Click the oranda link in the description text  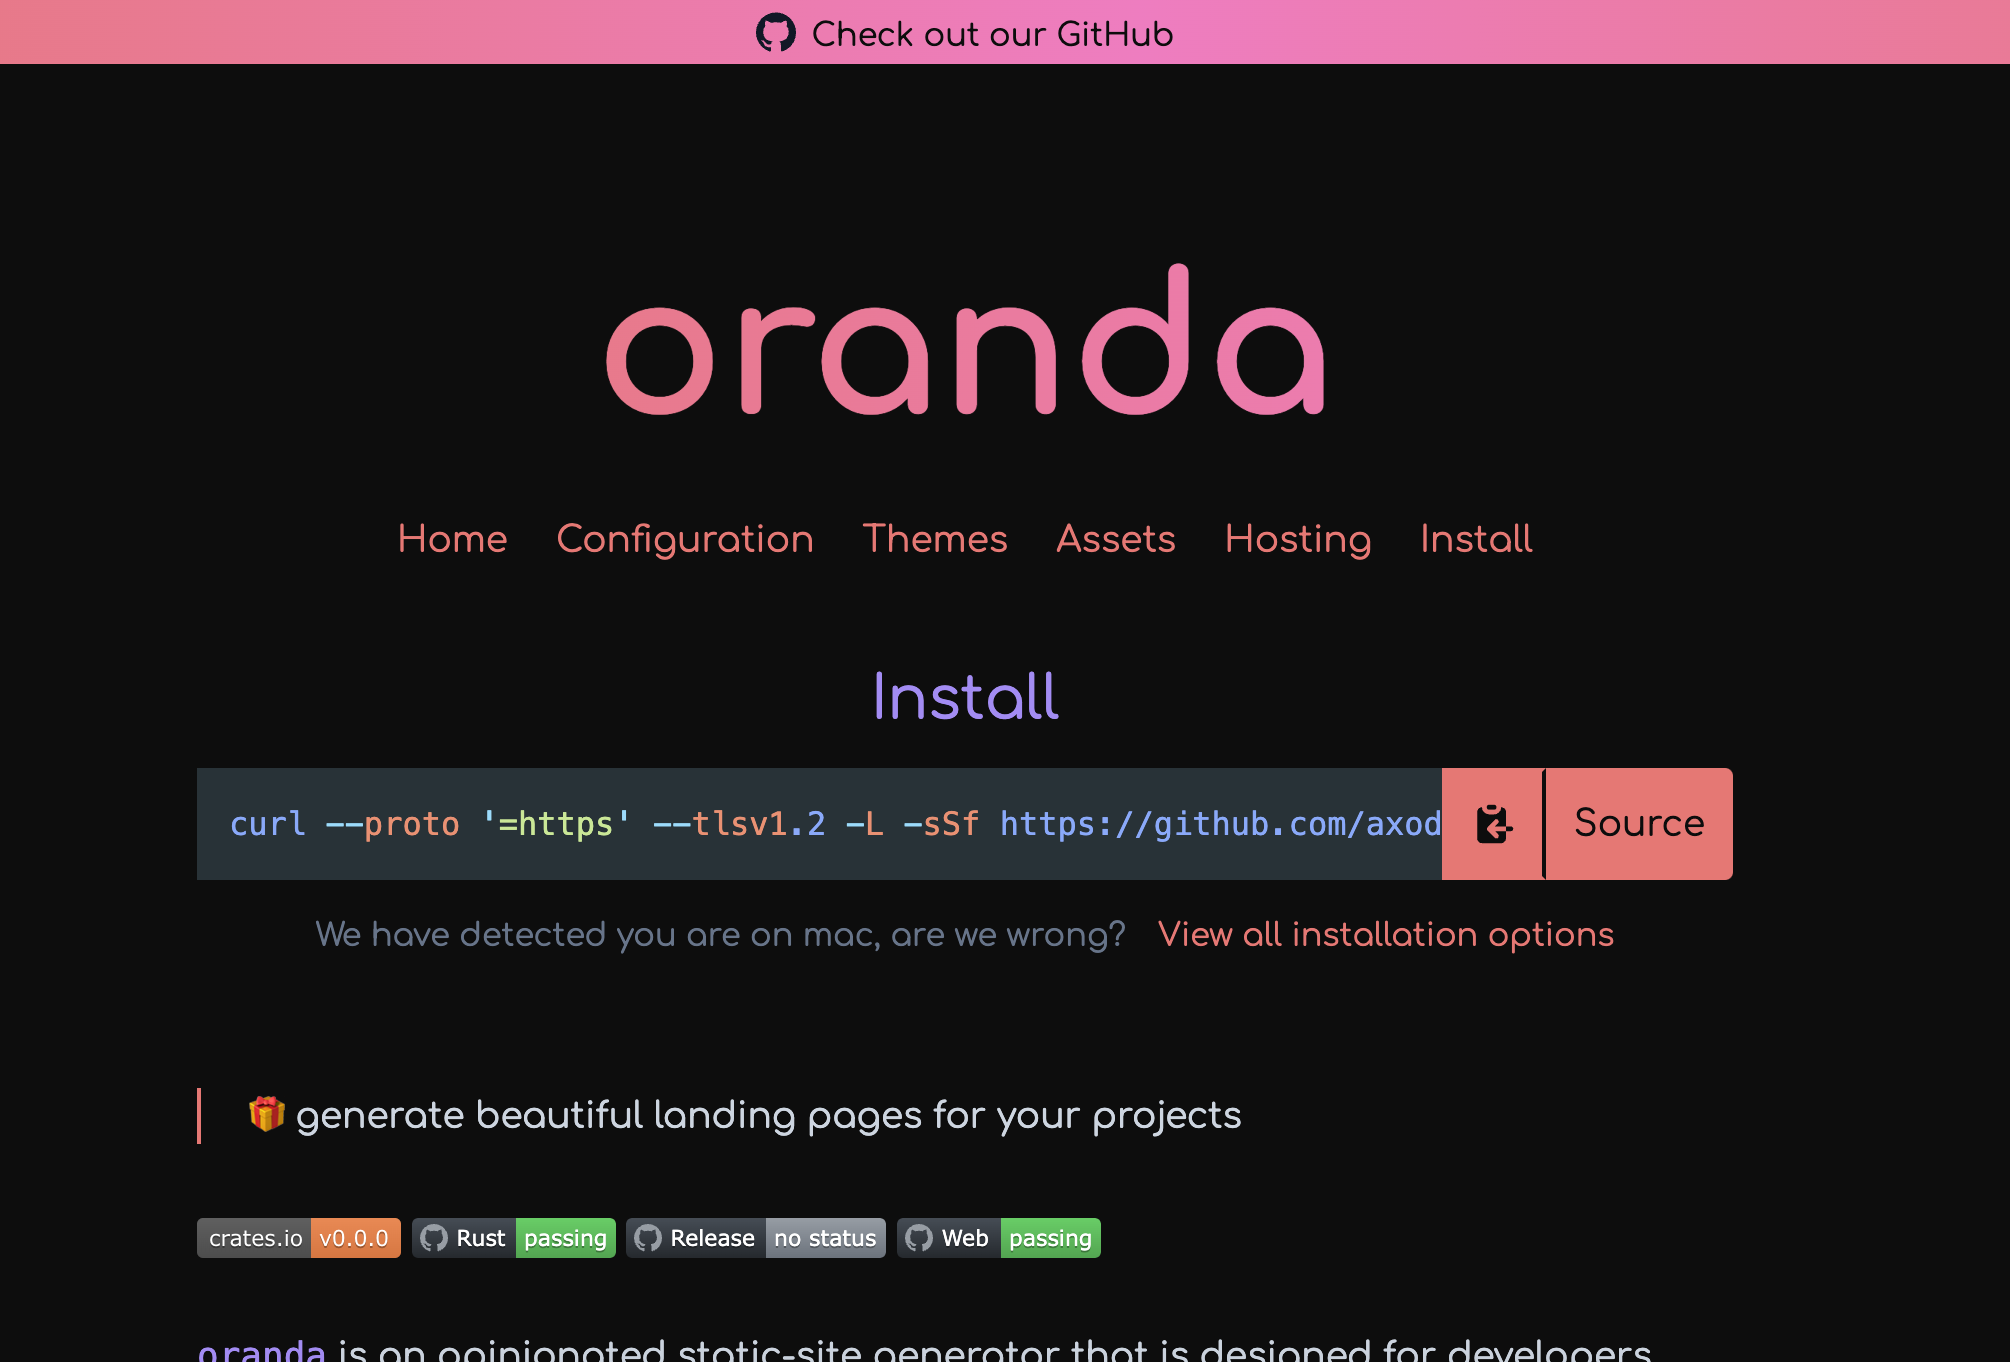(x=261, y=1350)
